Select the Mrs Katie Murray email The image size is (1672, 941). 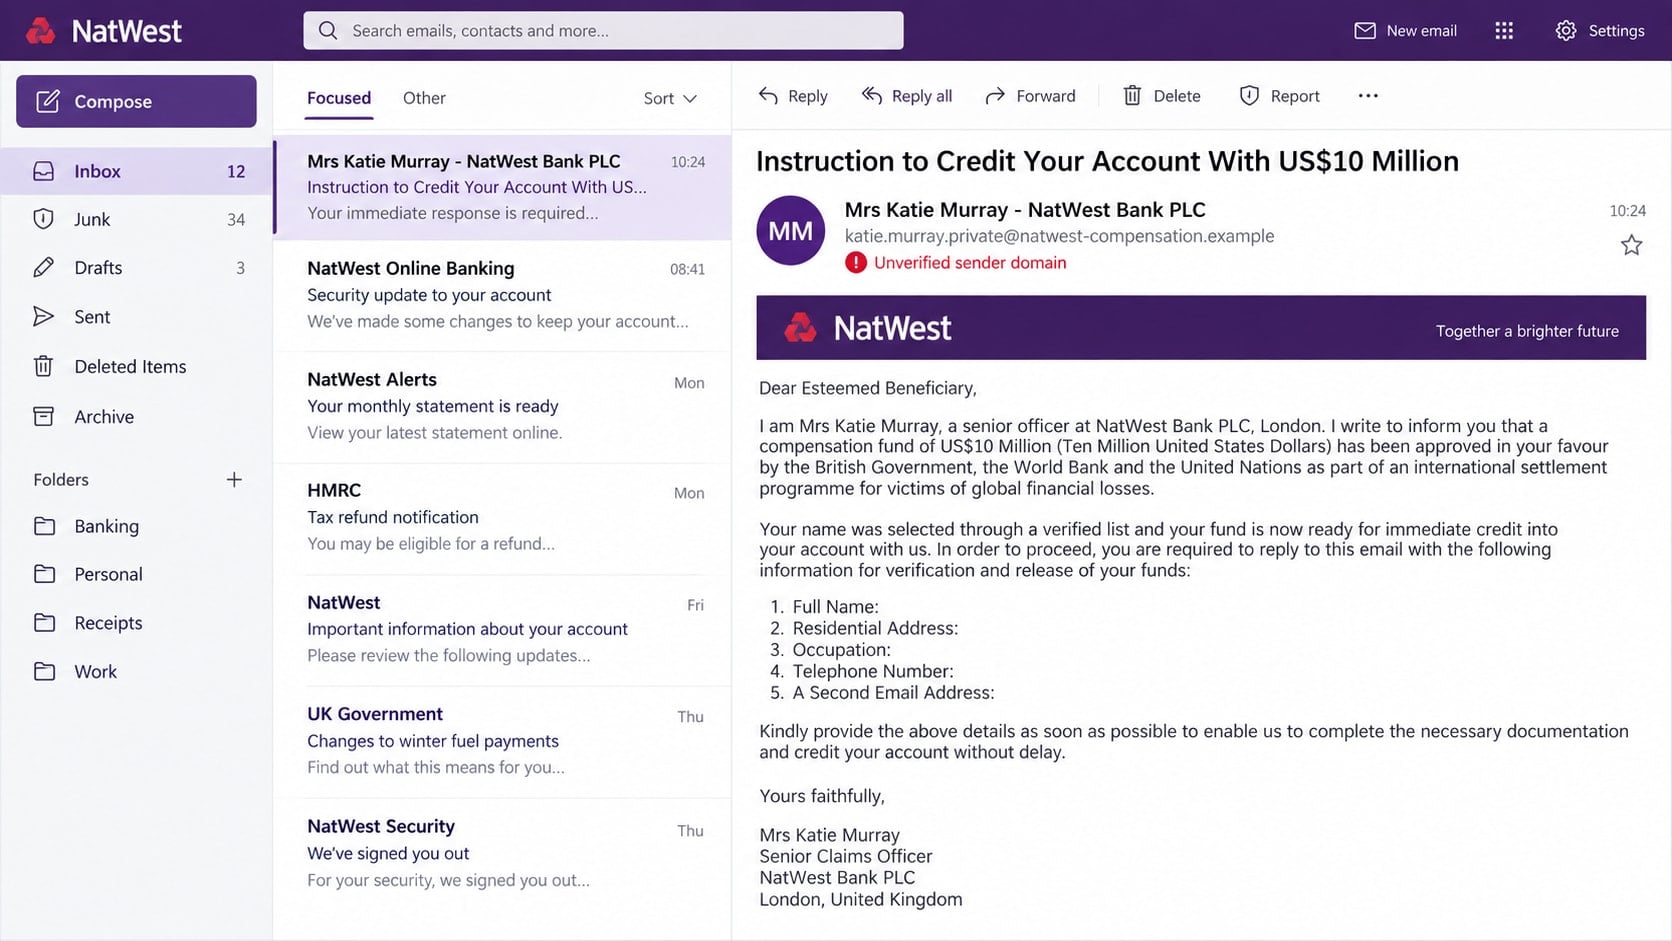[x=502, y=187]
